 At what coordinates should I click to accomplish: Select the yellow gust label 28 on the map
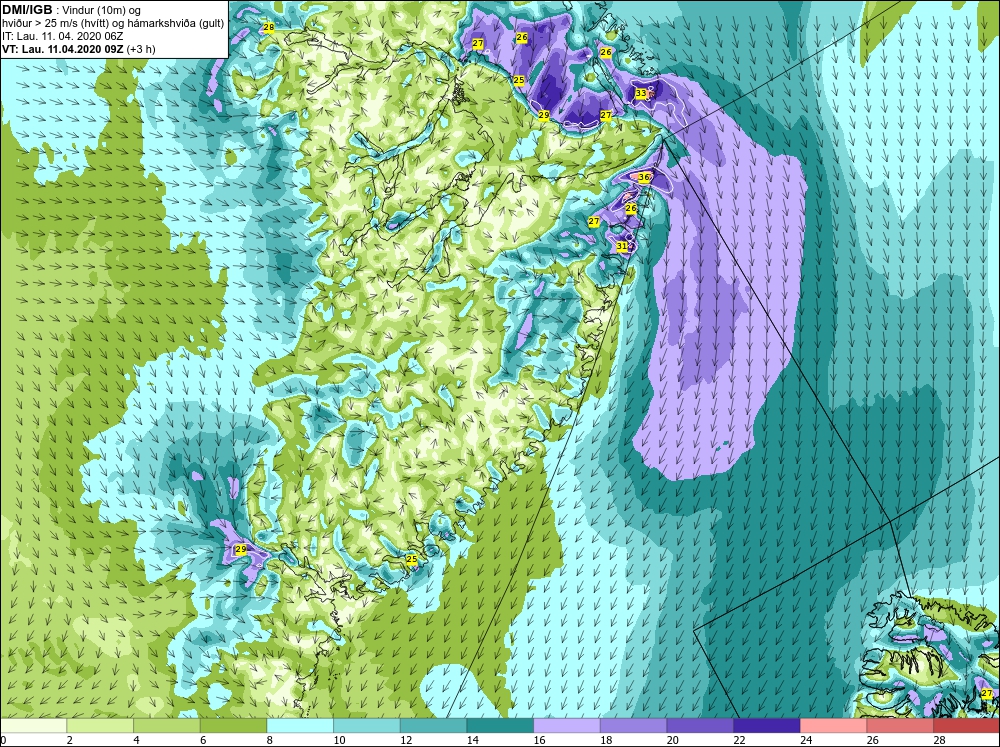[268, 27]
